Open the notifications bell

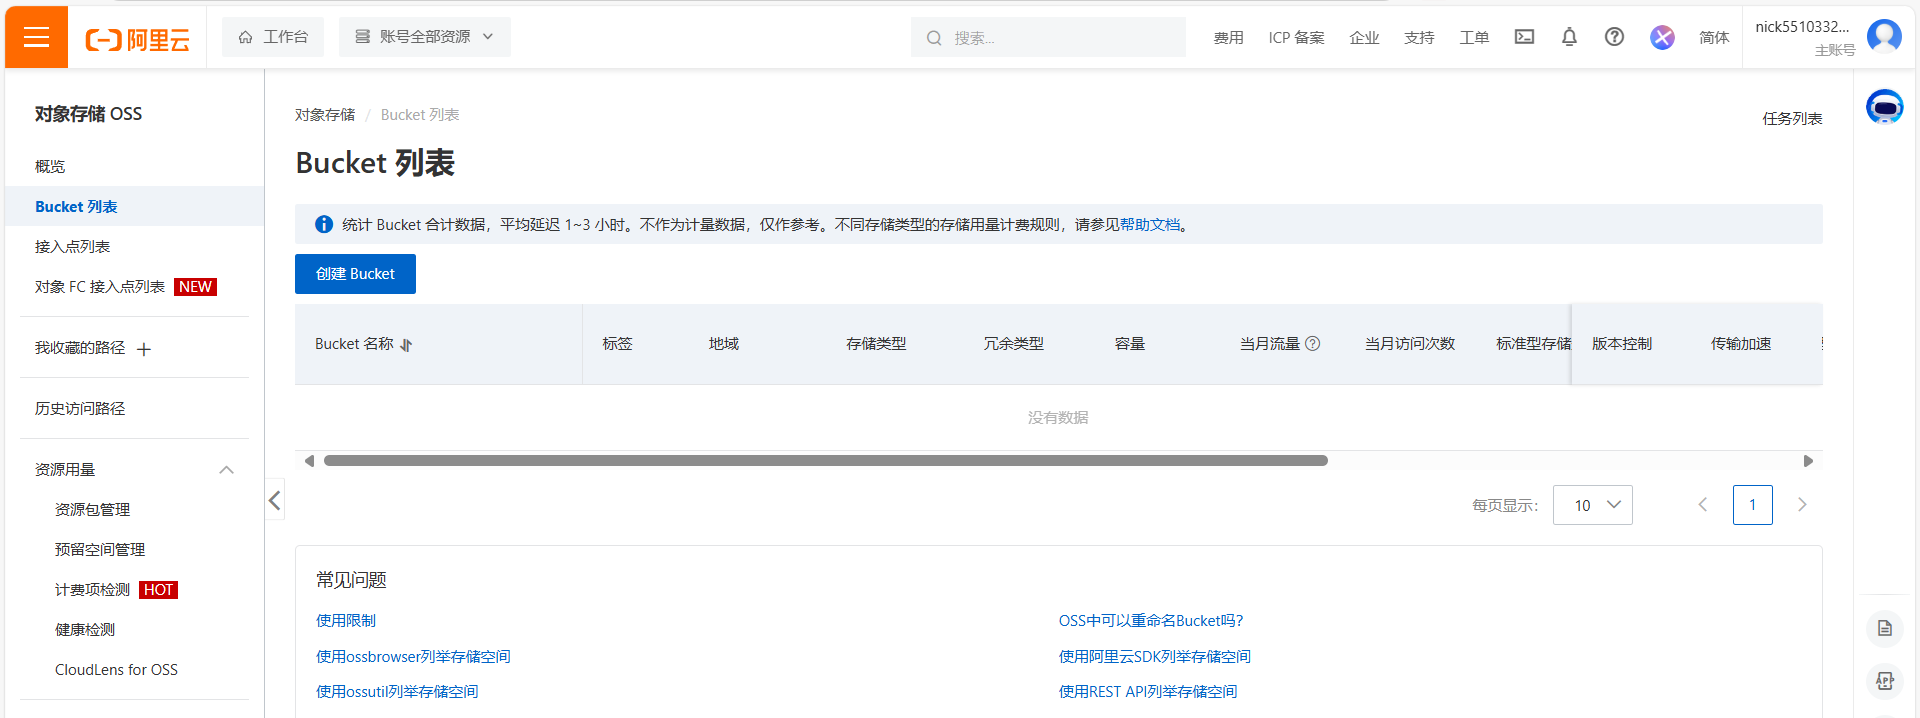click(x=1569, y=37)
